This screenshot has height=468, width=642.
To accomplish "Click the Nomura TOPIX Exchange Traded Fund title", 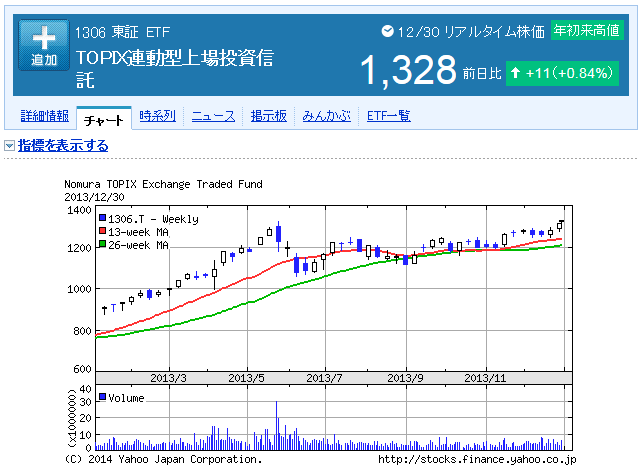I will pyautogui.click(x=163, y=184).
